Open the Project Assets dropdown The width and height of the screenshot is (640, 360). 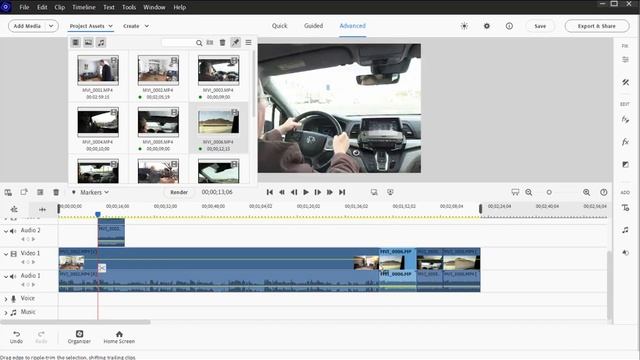[91, 26]
